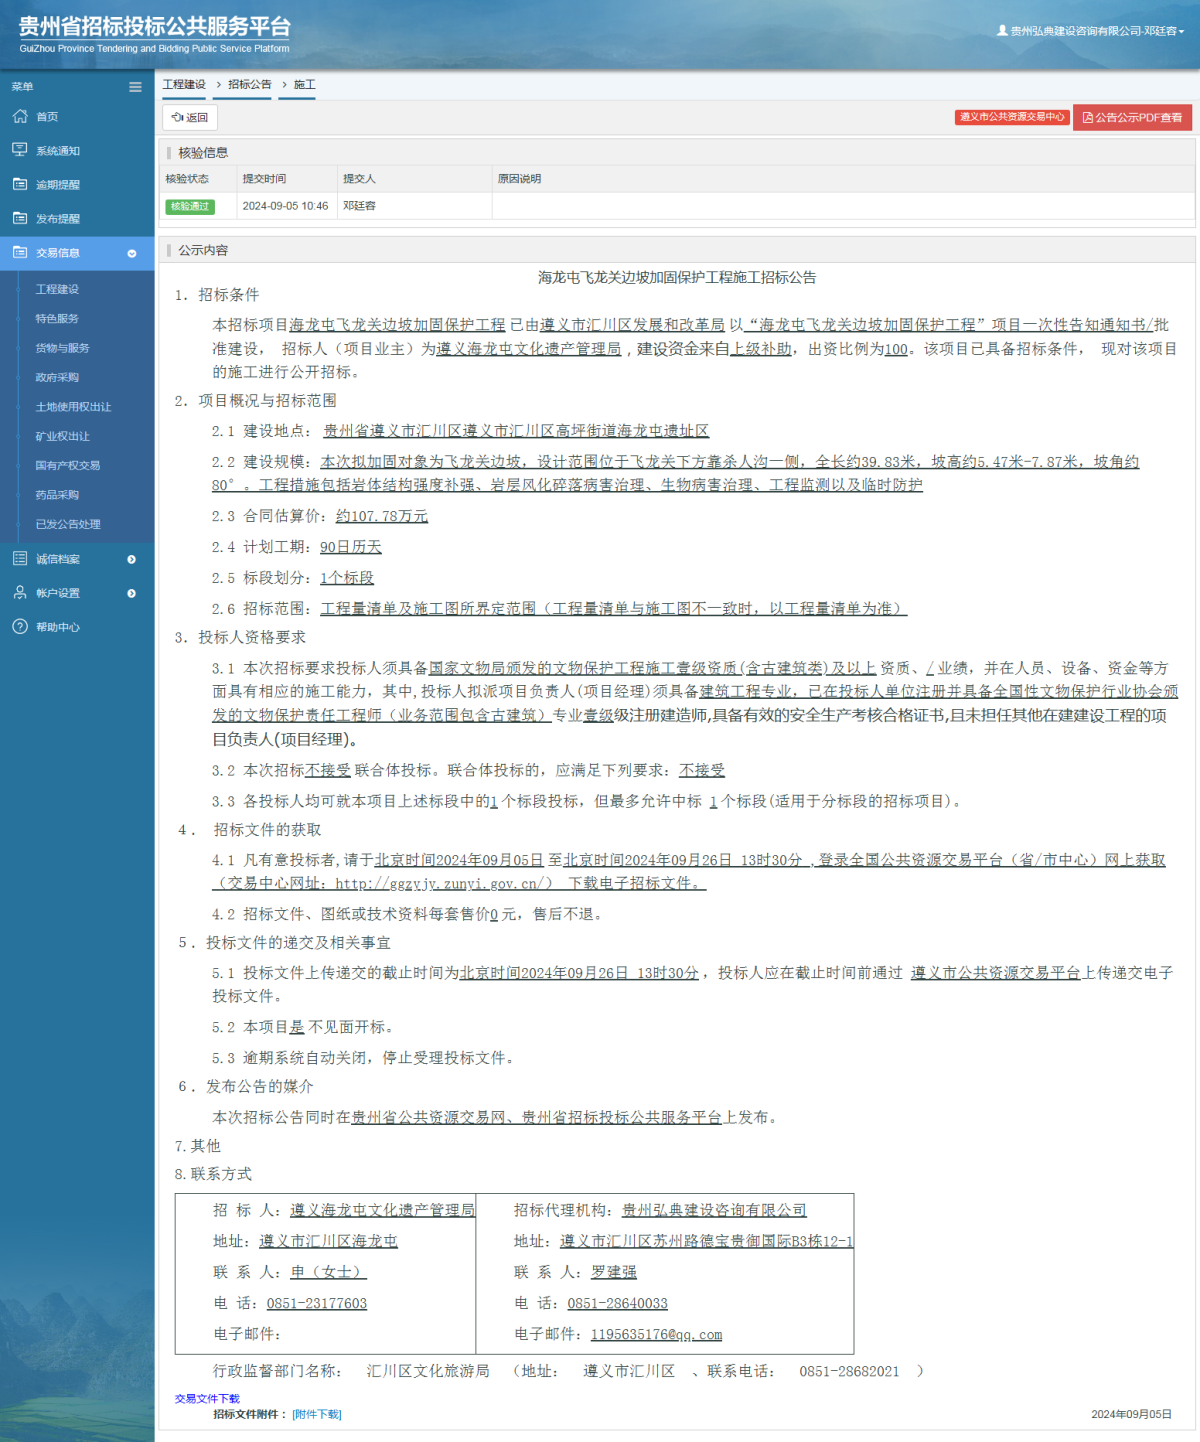Download the attachment via 附件下载 link
The image size is (1200, 1442).
click(317, 1413)
